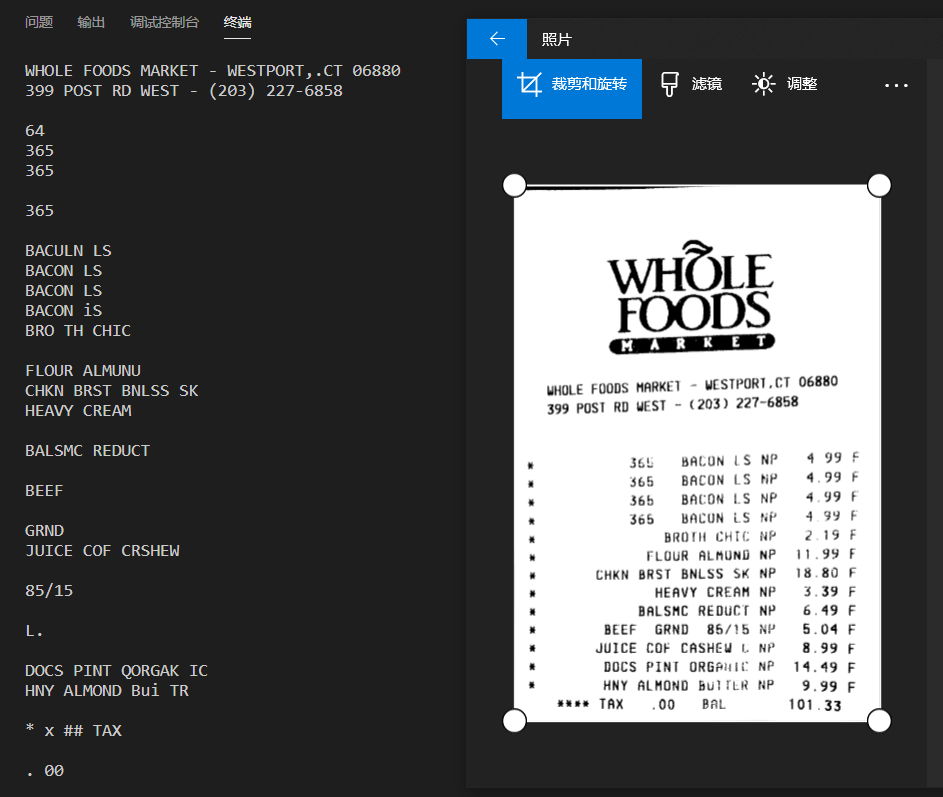The image size is (943, 797).
Task: Switch to the 输出 tab
Action: coord(91,22)
